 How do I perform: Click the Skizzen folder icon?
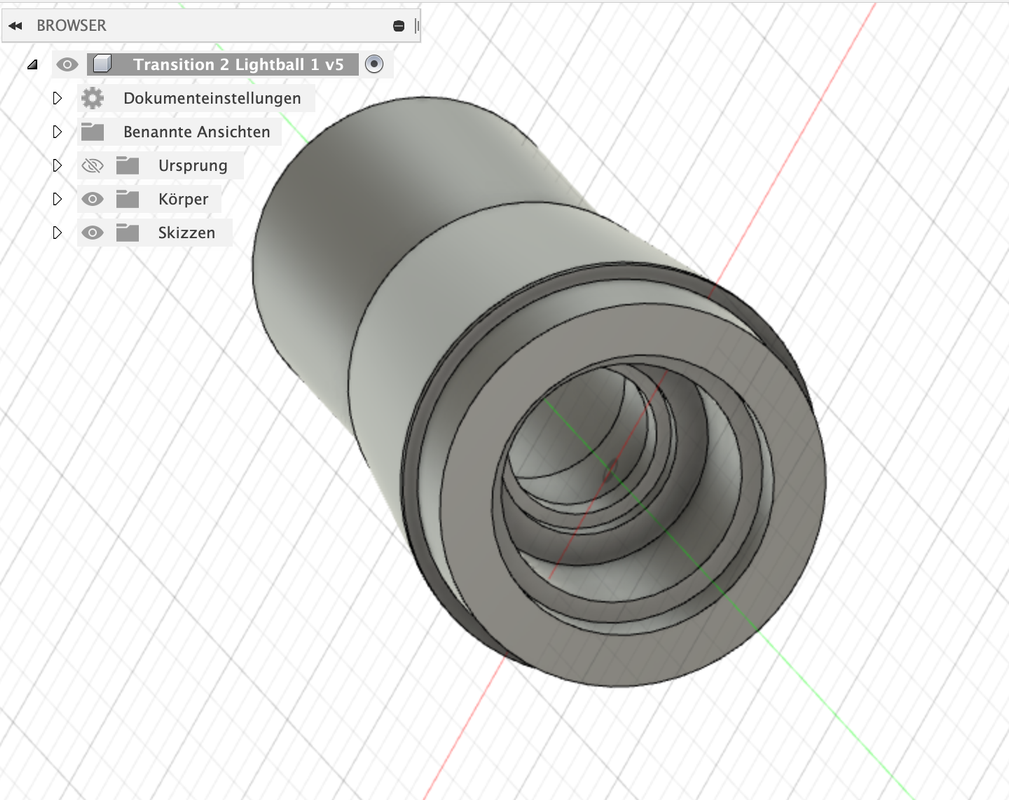click(x=127, y=232)
